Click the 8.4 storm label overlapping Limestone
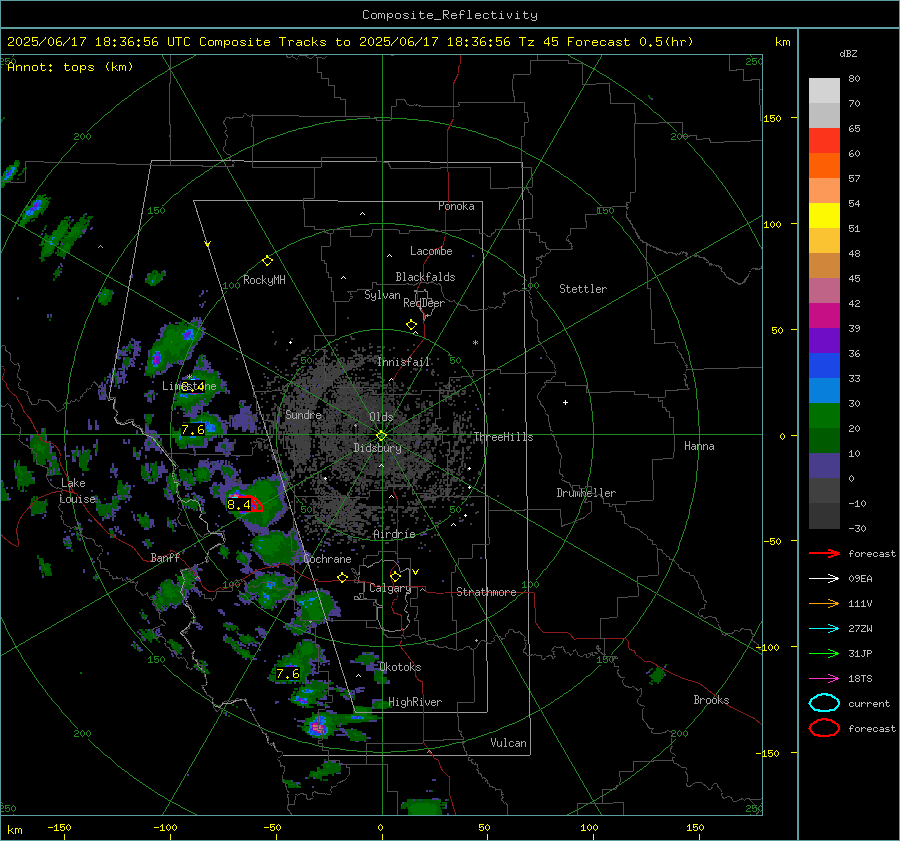 pyautogui.click(x=193, y=386)
